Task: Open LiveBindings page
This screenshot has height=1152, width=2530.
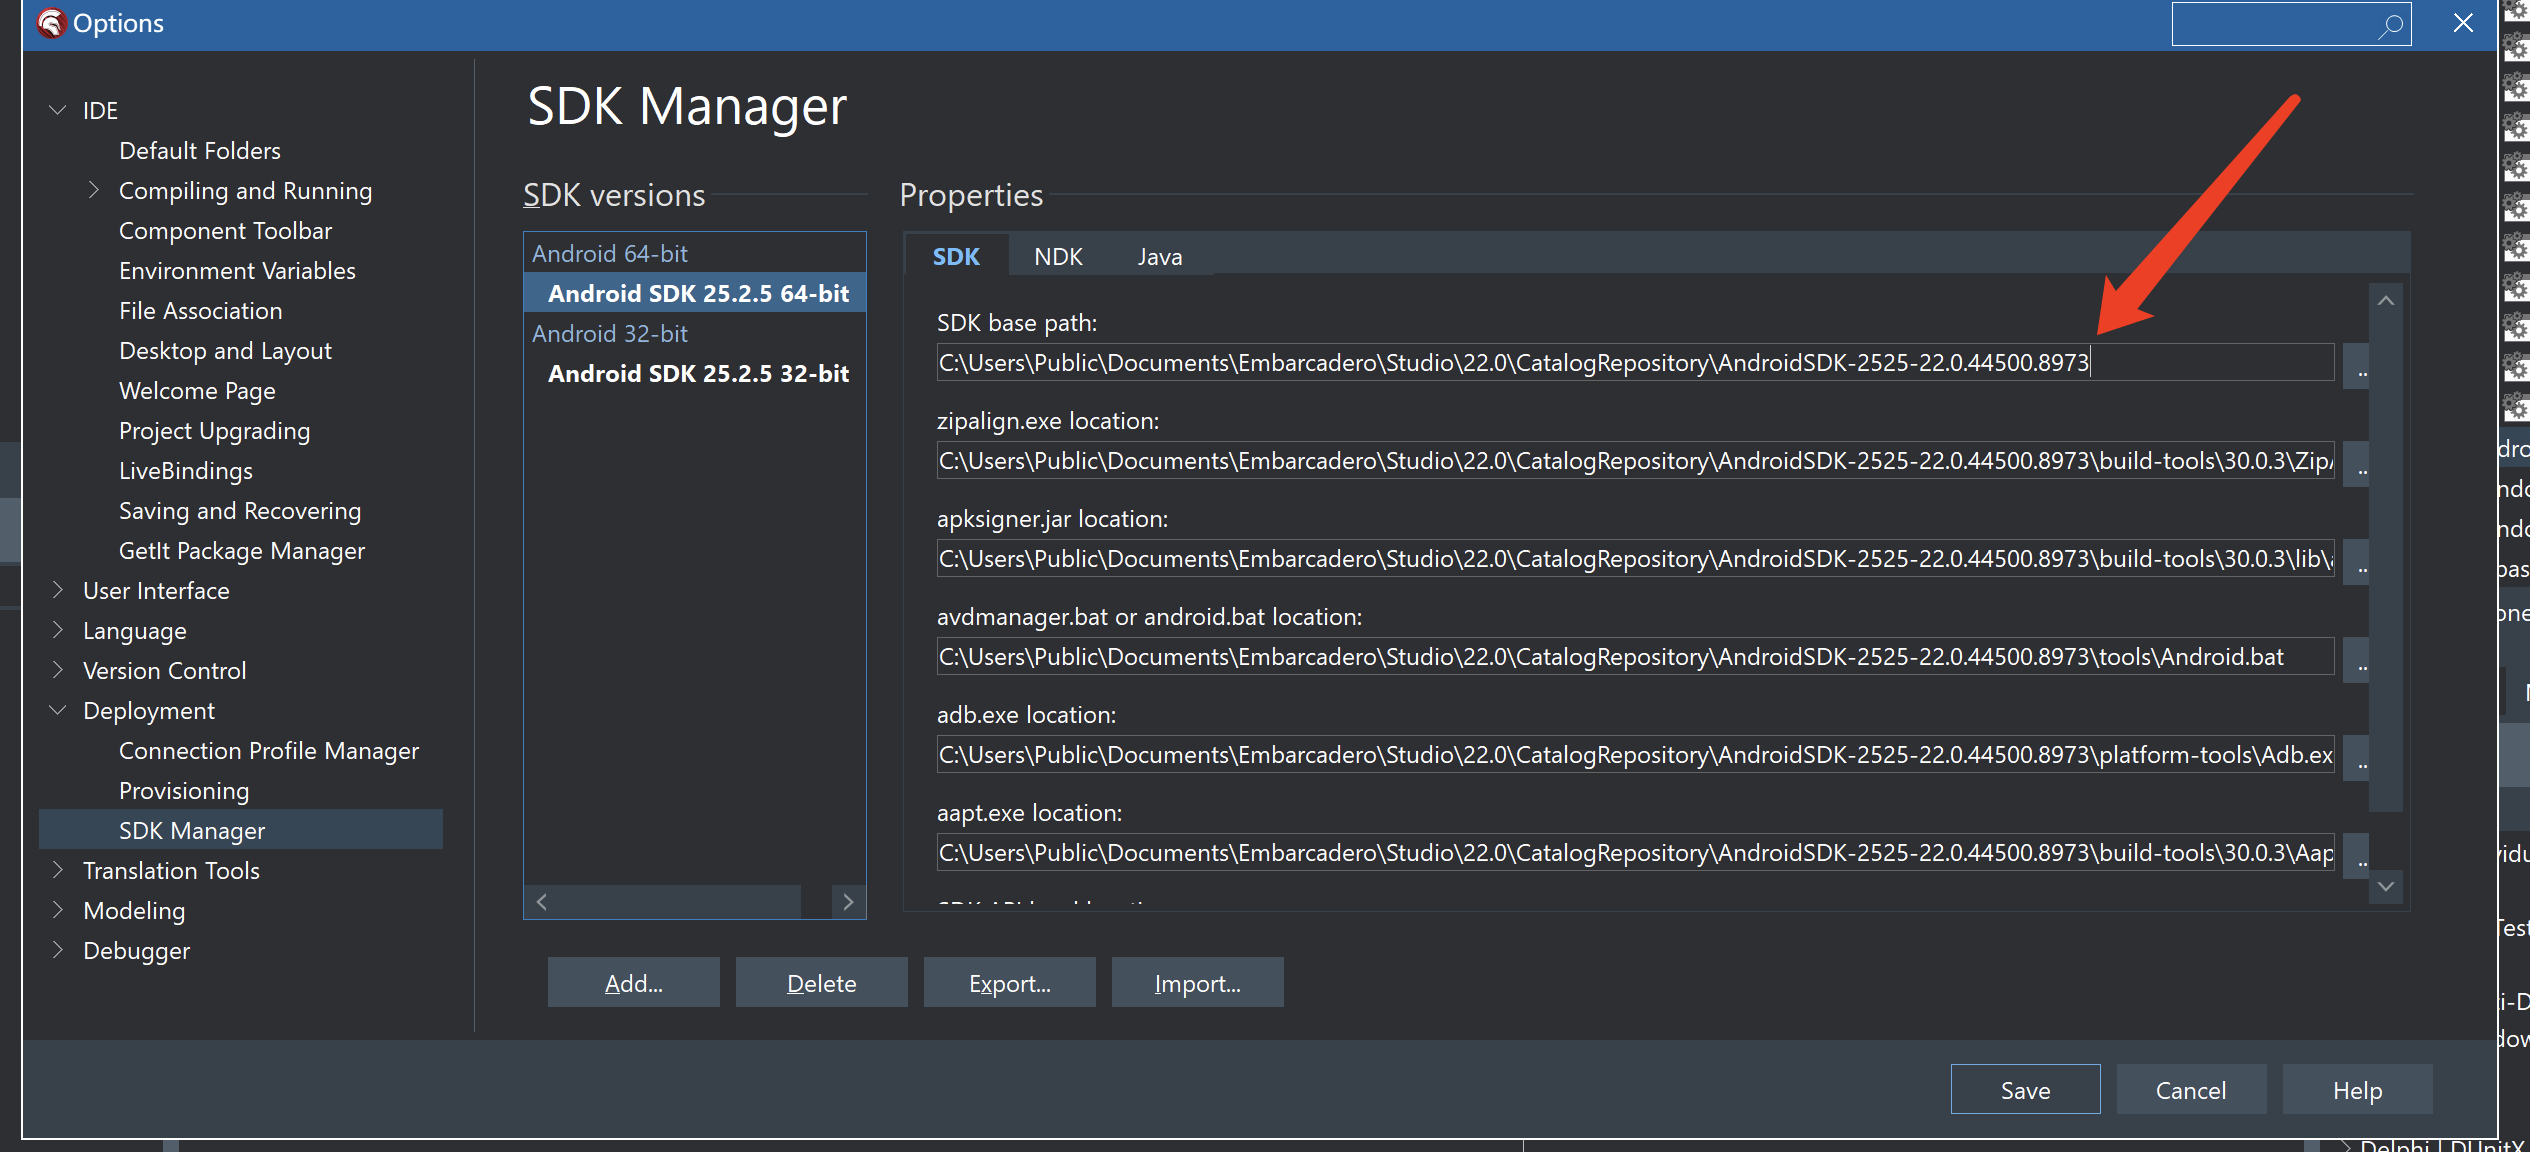Action: coord(186,470)
